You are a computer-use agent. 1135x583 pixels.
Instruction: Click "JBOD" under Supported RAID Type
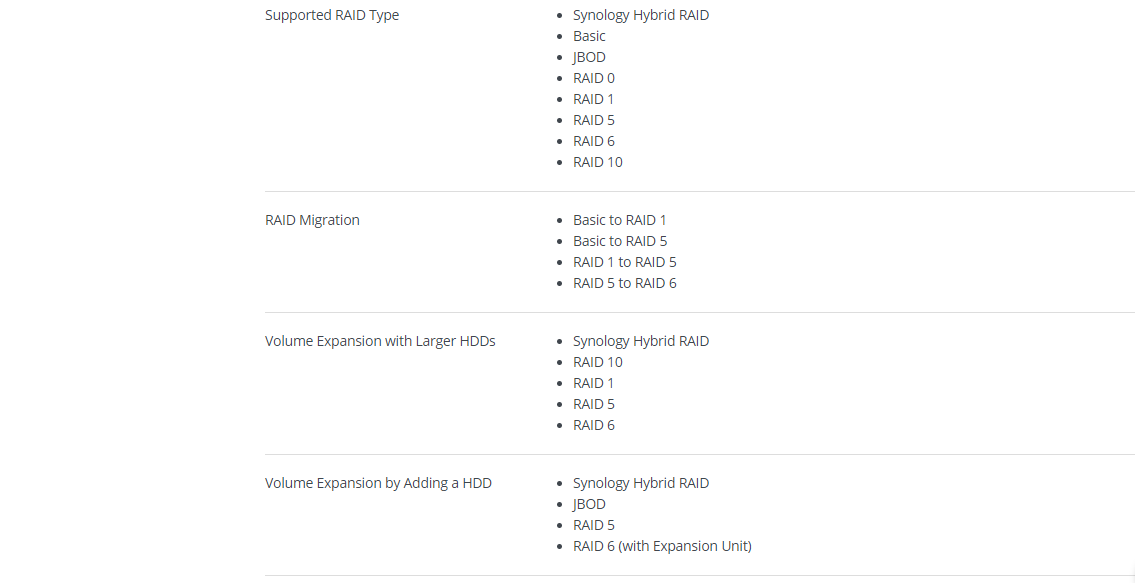click(x=589, y=57)
